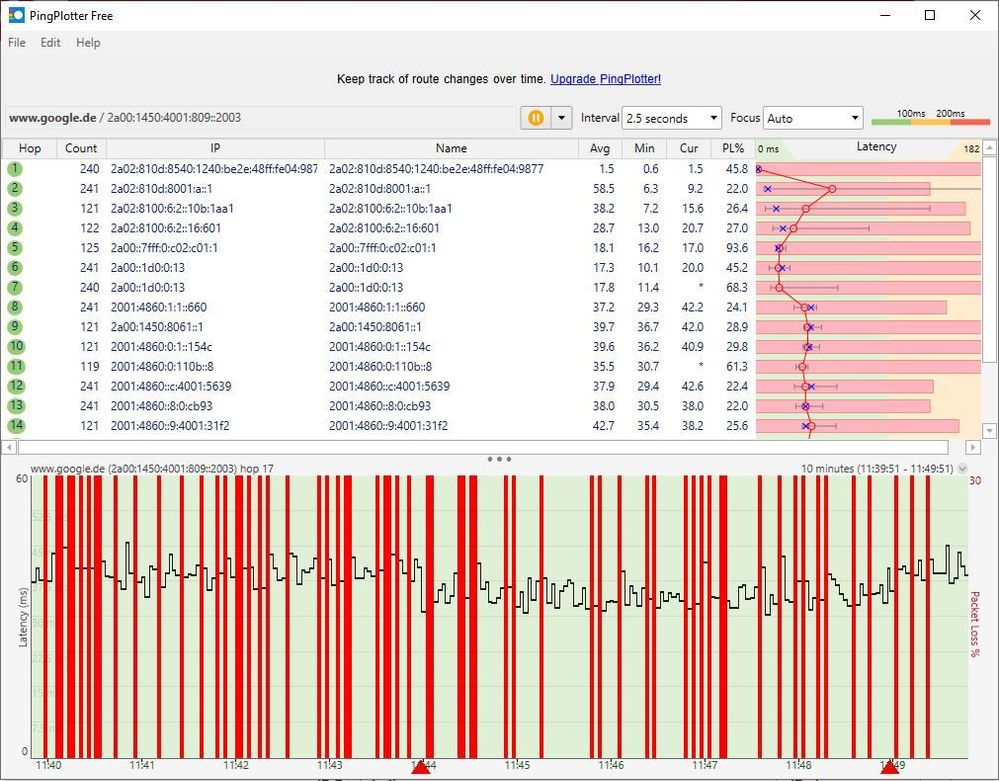
Task: Click the hop 1 green circle icon
Action: pyautogui.click(x=15, y=169)
